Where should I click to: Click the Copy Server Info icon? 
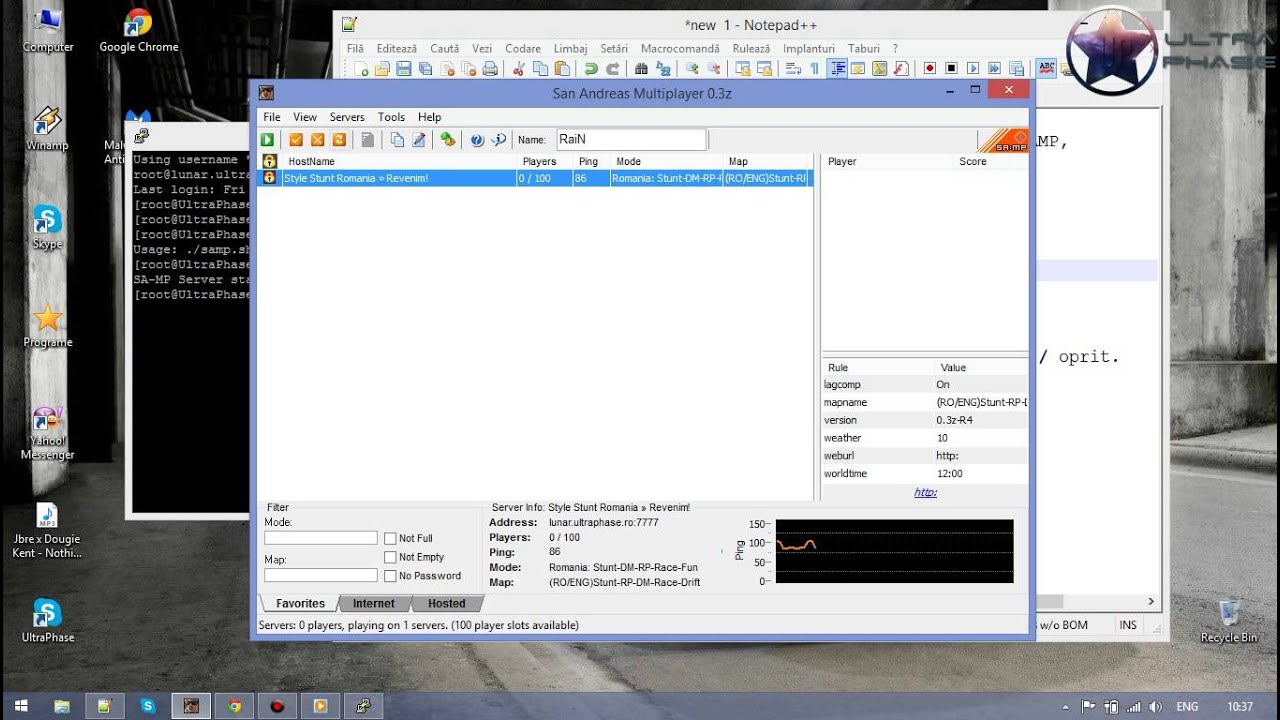pos(397,140)
